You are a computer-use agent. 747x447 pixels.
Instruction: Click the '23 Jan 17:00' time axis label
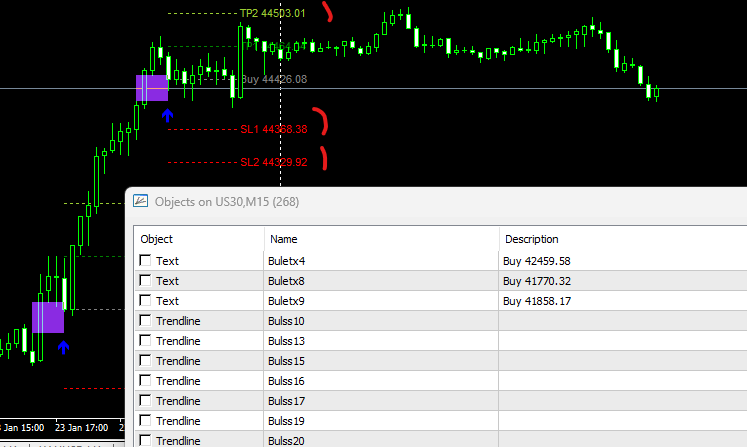tap(81, 427)
